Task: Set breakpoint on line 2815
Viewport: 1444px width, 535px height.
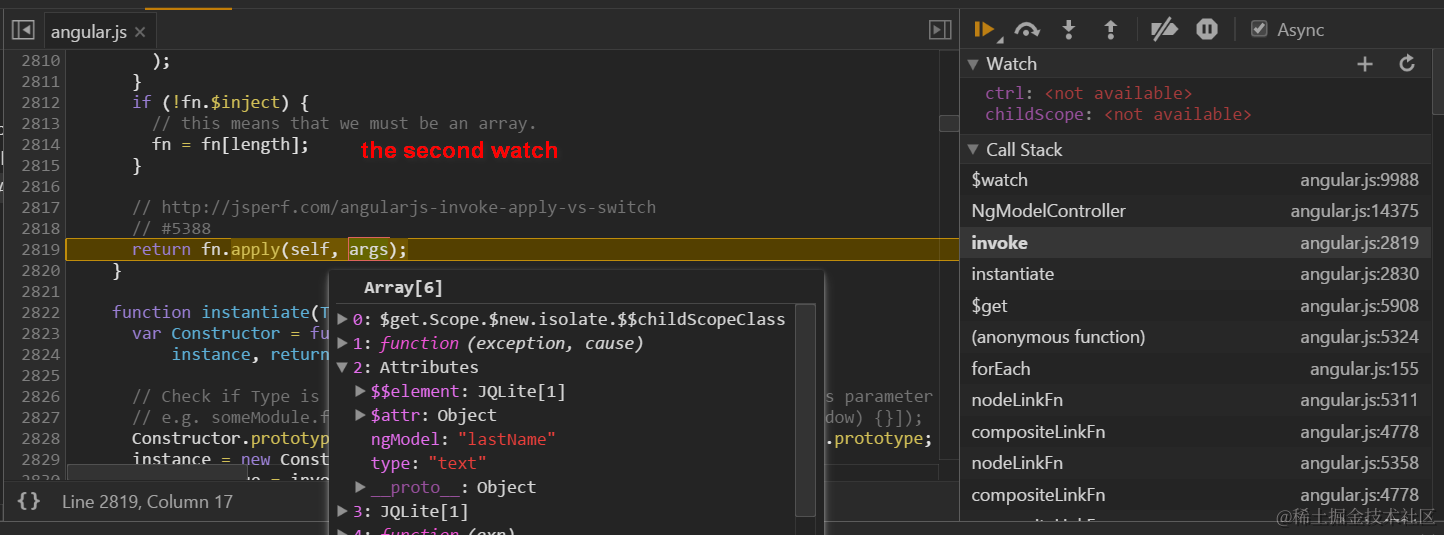Action: click(x=40, y=165)
